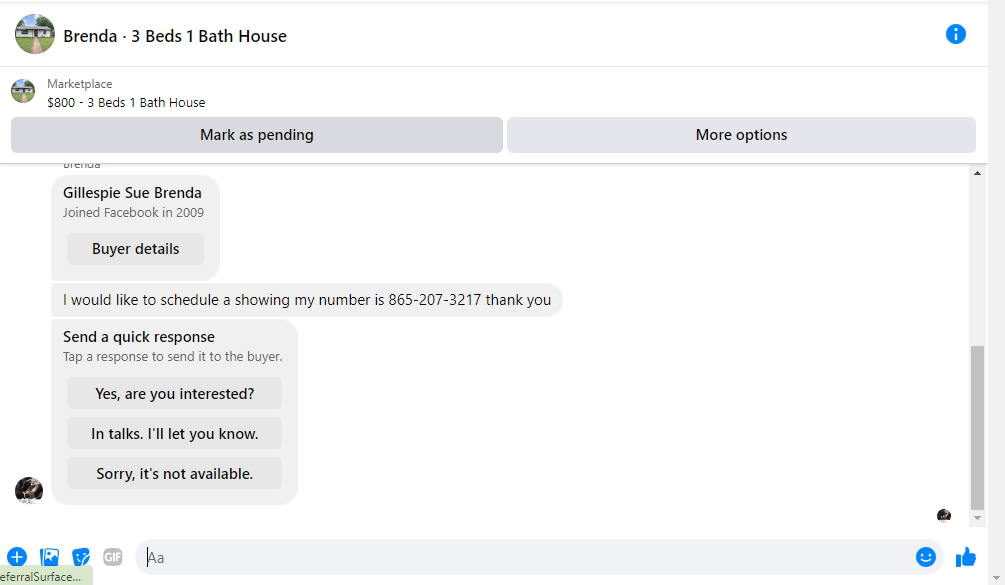Click scrollbar down arrow in chat
This screenshot has height=585, width=1005.
click(977, 518)
